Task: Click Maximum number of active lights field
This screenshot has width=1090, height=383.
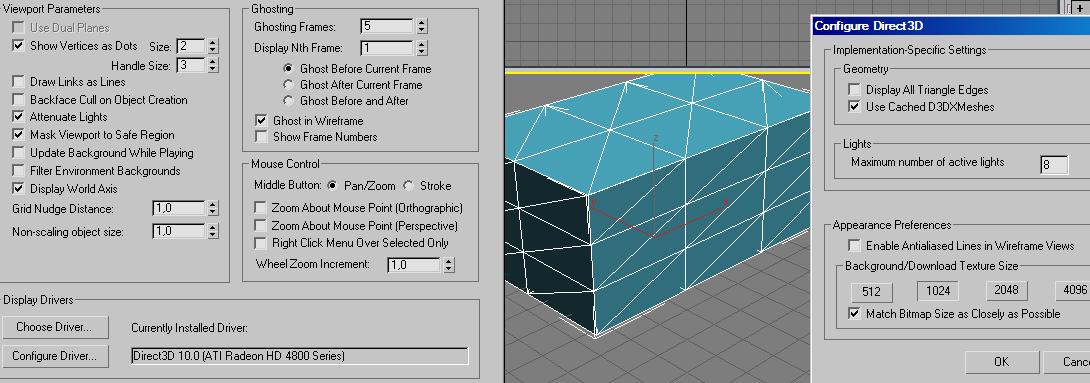Action: coord(1055,165)
